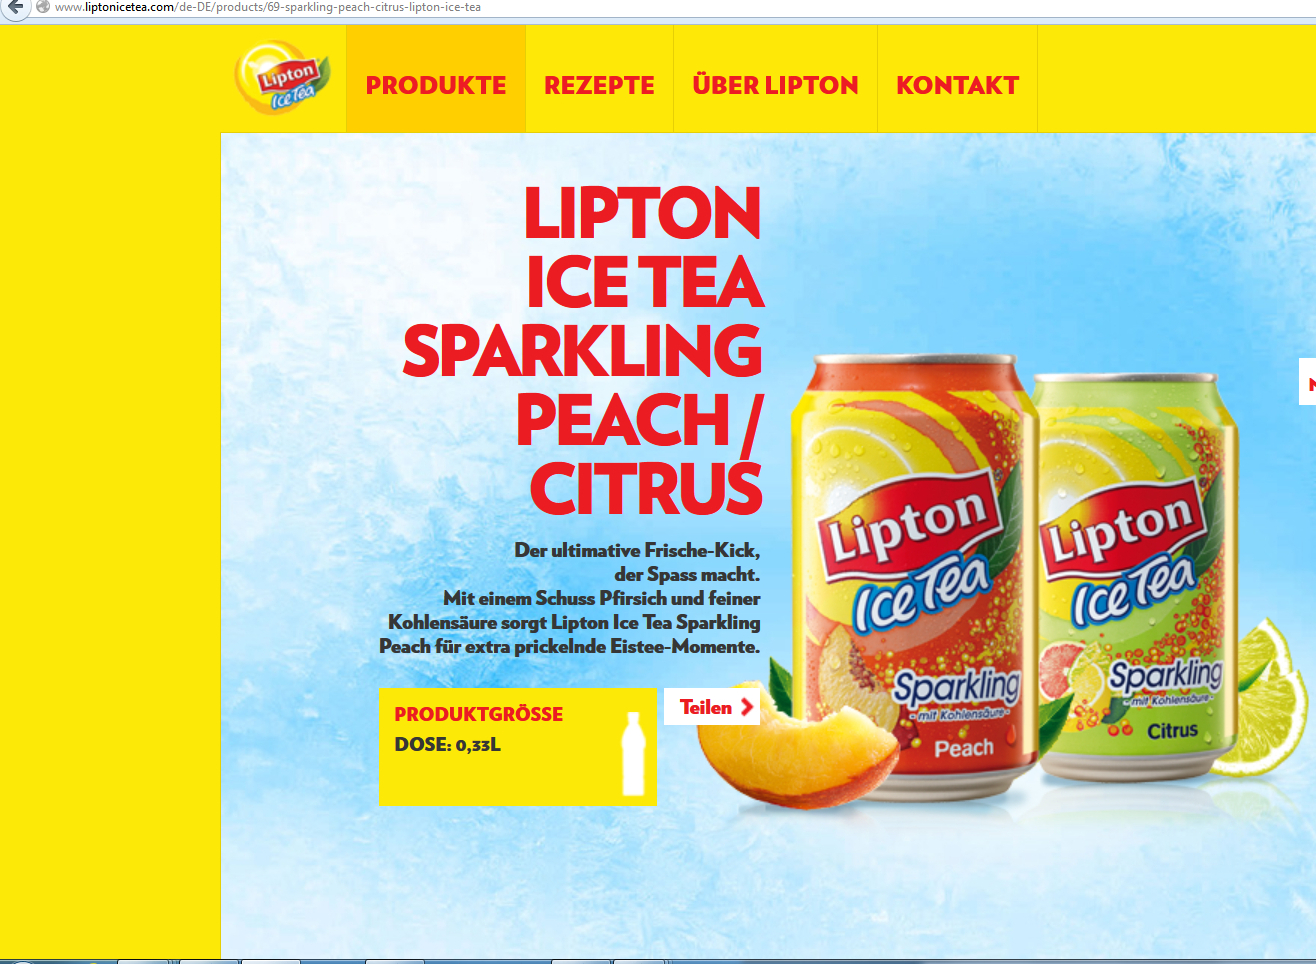Click the Teilen share button

tap(712, 707)
